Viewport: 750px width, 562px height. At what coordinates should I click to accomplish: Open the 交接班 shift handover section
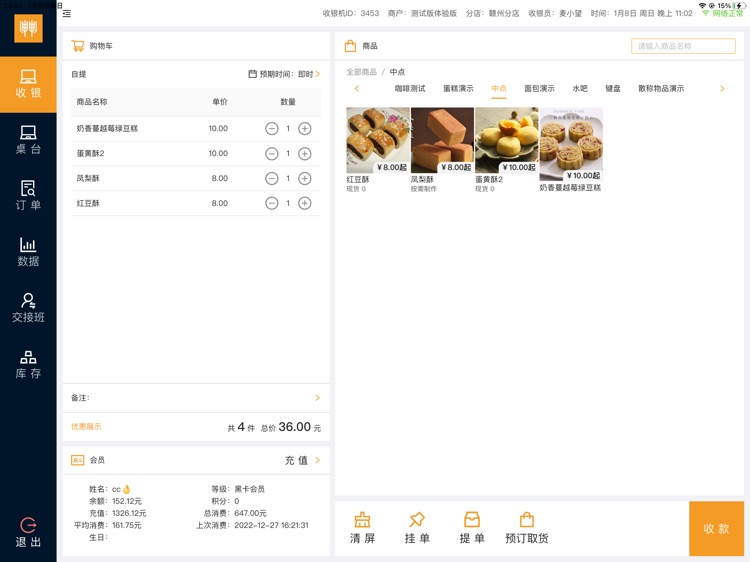tap(28, 308)
